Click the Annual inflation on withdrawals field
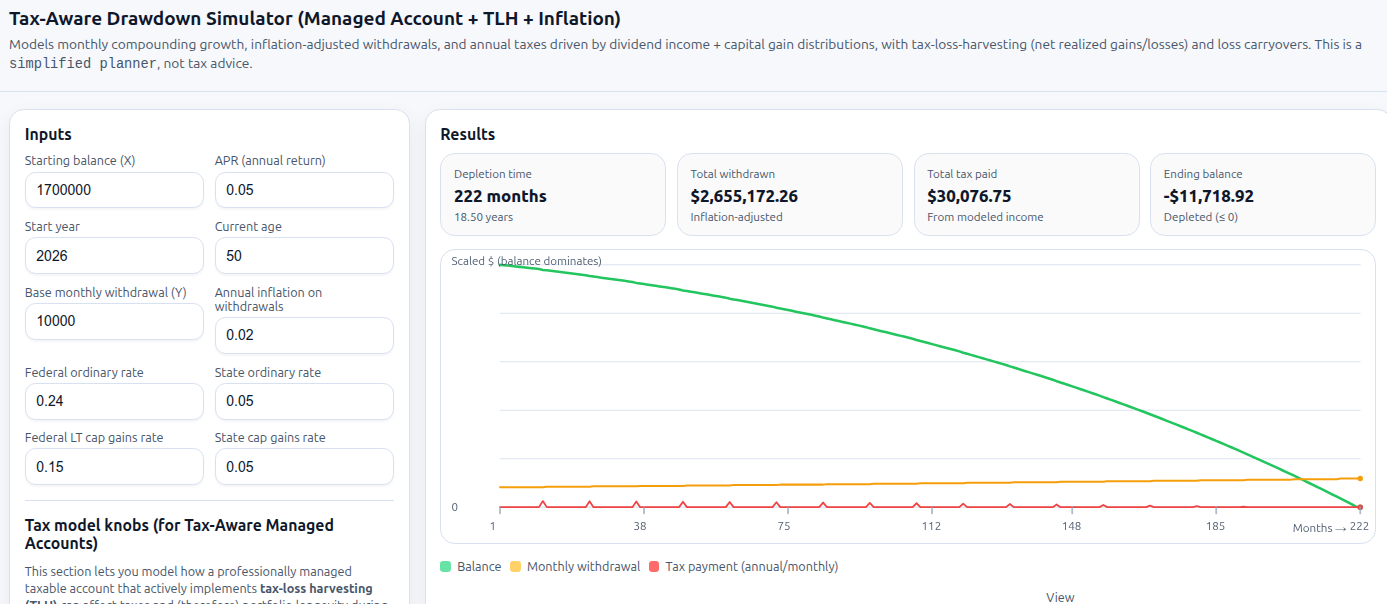The width and height of the screenshot is (1387, 604). [304, 335]
